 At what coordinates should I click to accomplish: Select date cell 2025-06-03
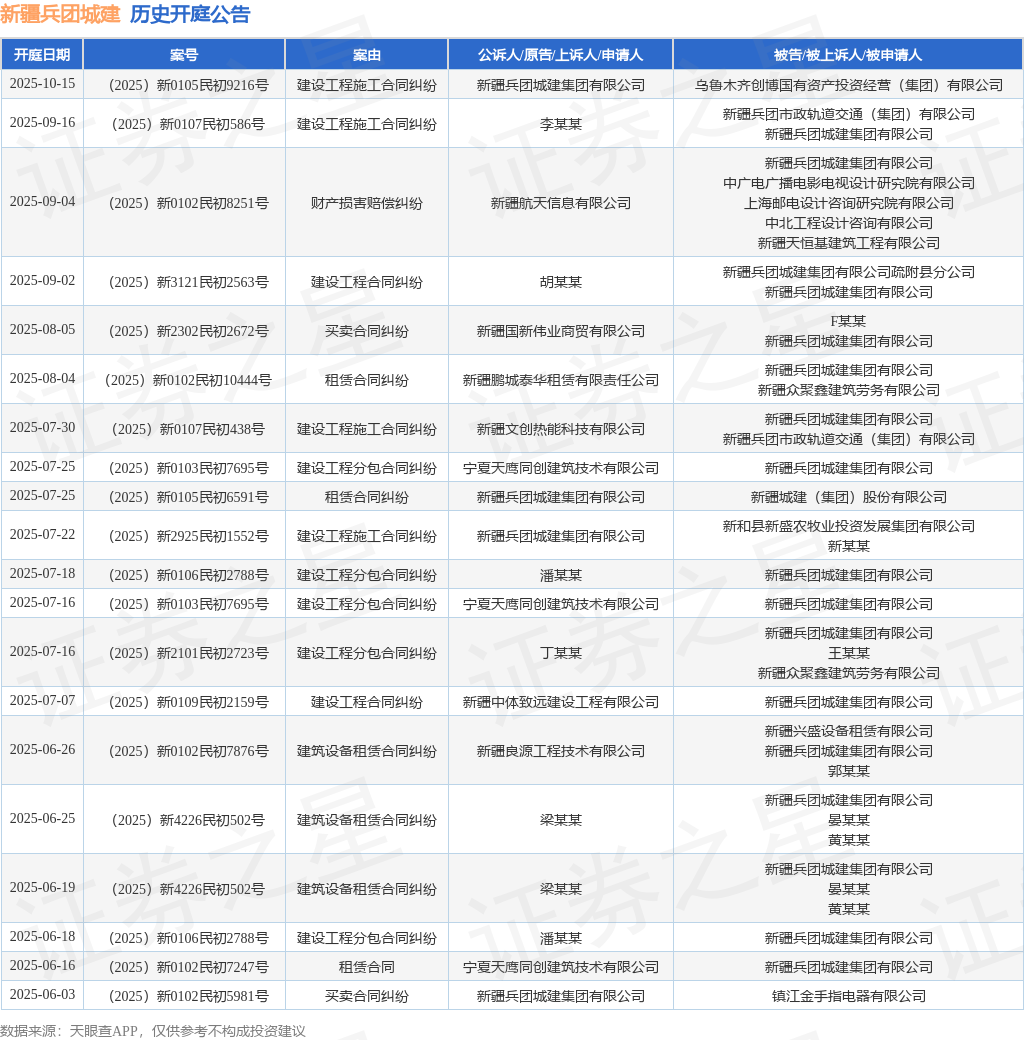(x=42, y=995)
